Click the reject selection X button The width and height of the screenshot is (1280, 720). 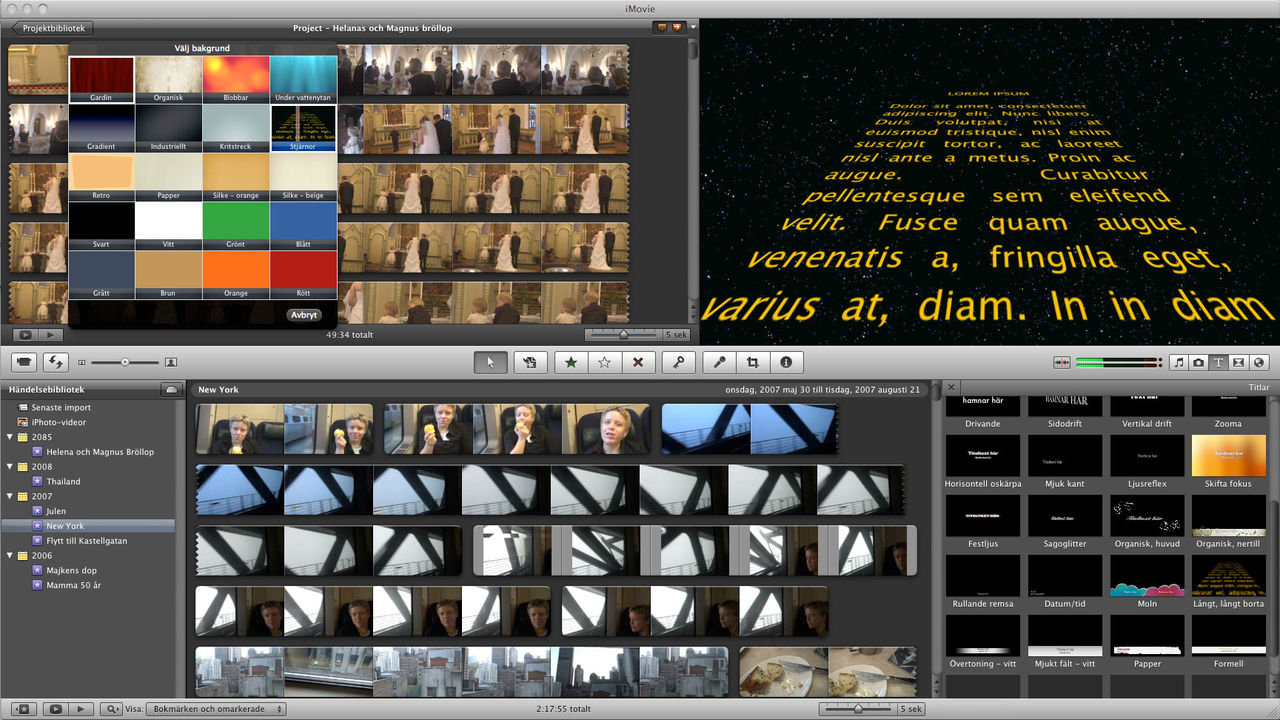click(638, 362)
